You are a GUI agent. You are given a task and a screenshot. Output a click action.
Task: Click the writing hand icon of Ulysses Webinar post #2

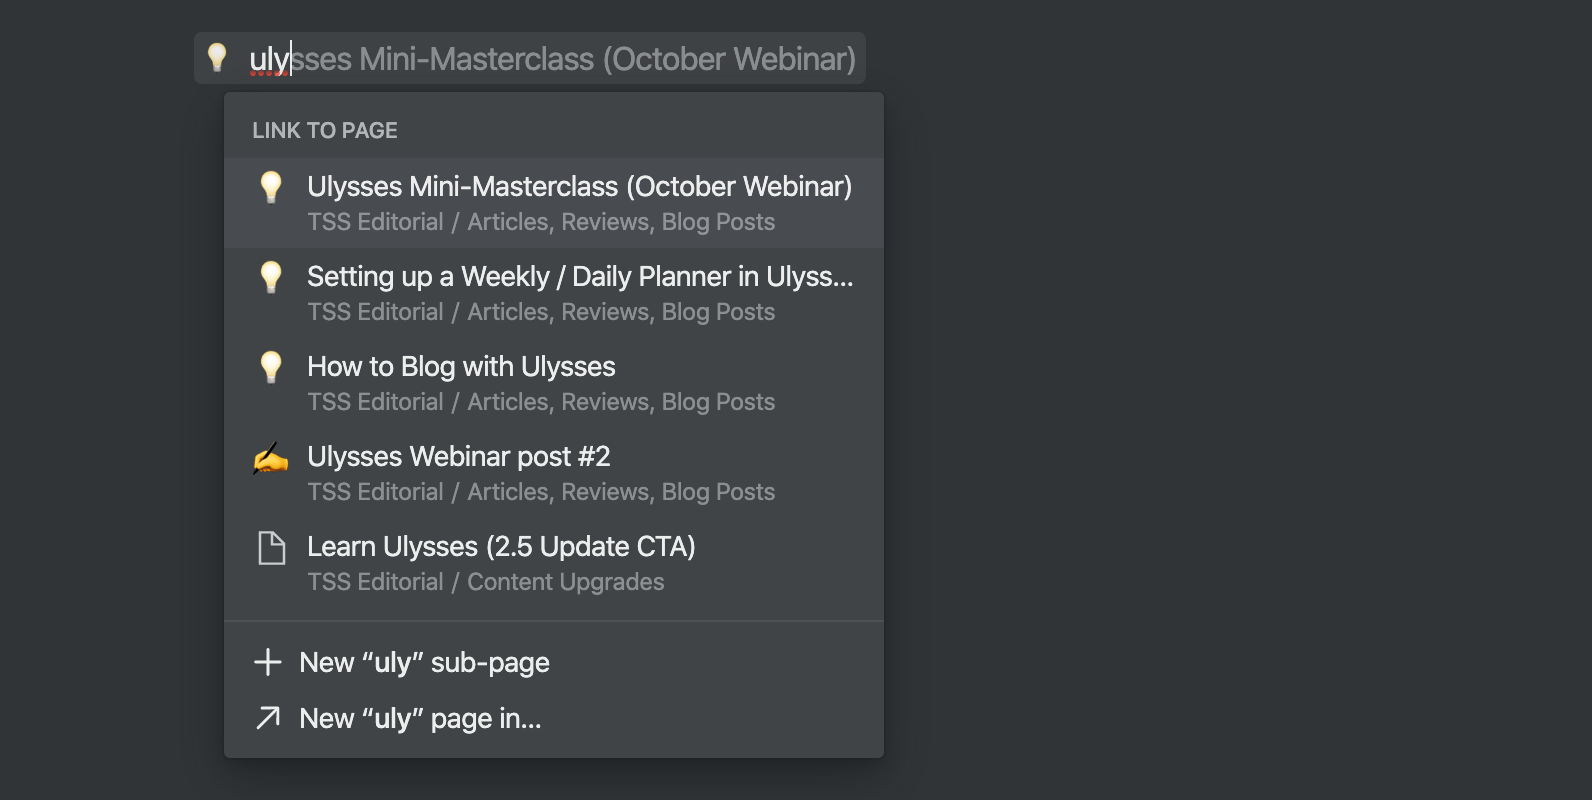pyautogui.click(x=271, y=458)
